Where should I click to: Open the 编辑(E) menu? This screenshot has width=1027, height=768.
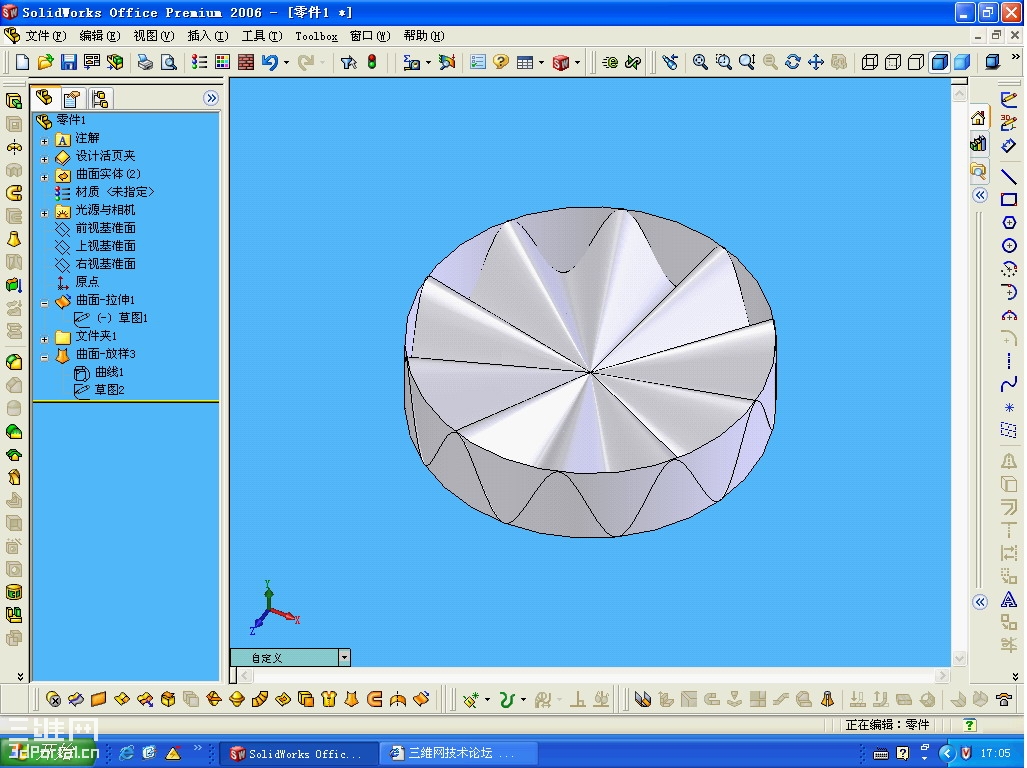pos(100,36)
